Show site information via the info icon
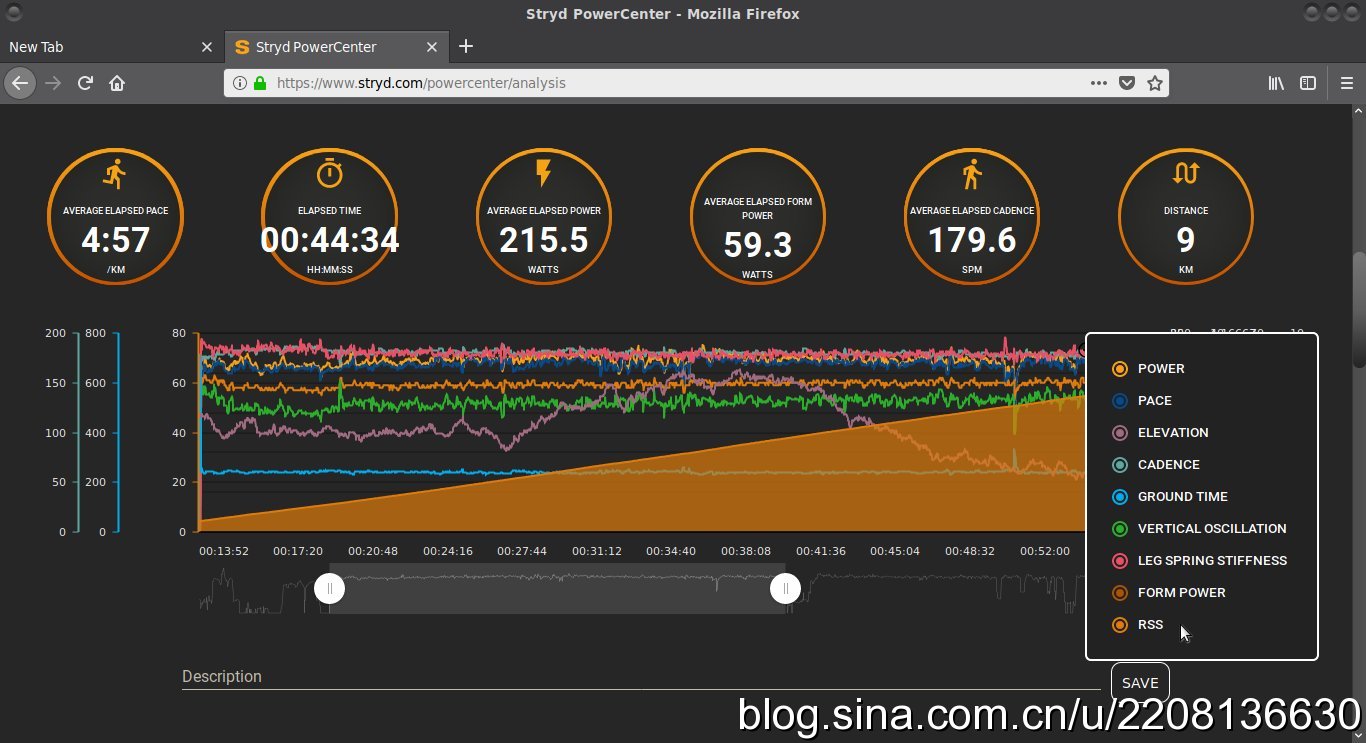This screenshot has width=1366, height=743. tap(240, 83)
